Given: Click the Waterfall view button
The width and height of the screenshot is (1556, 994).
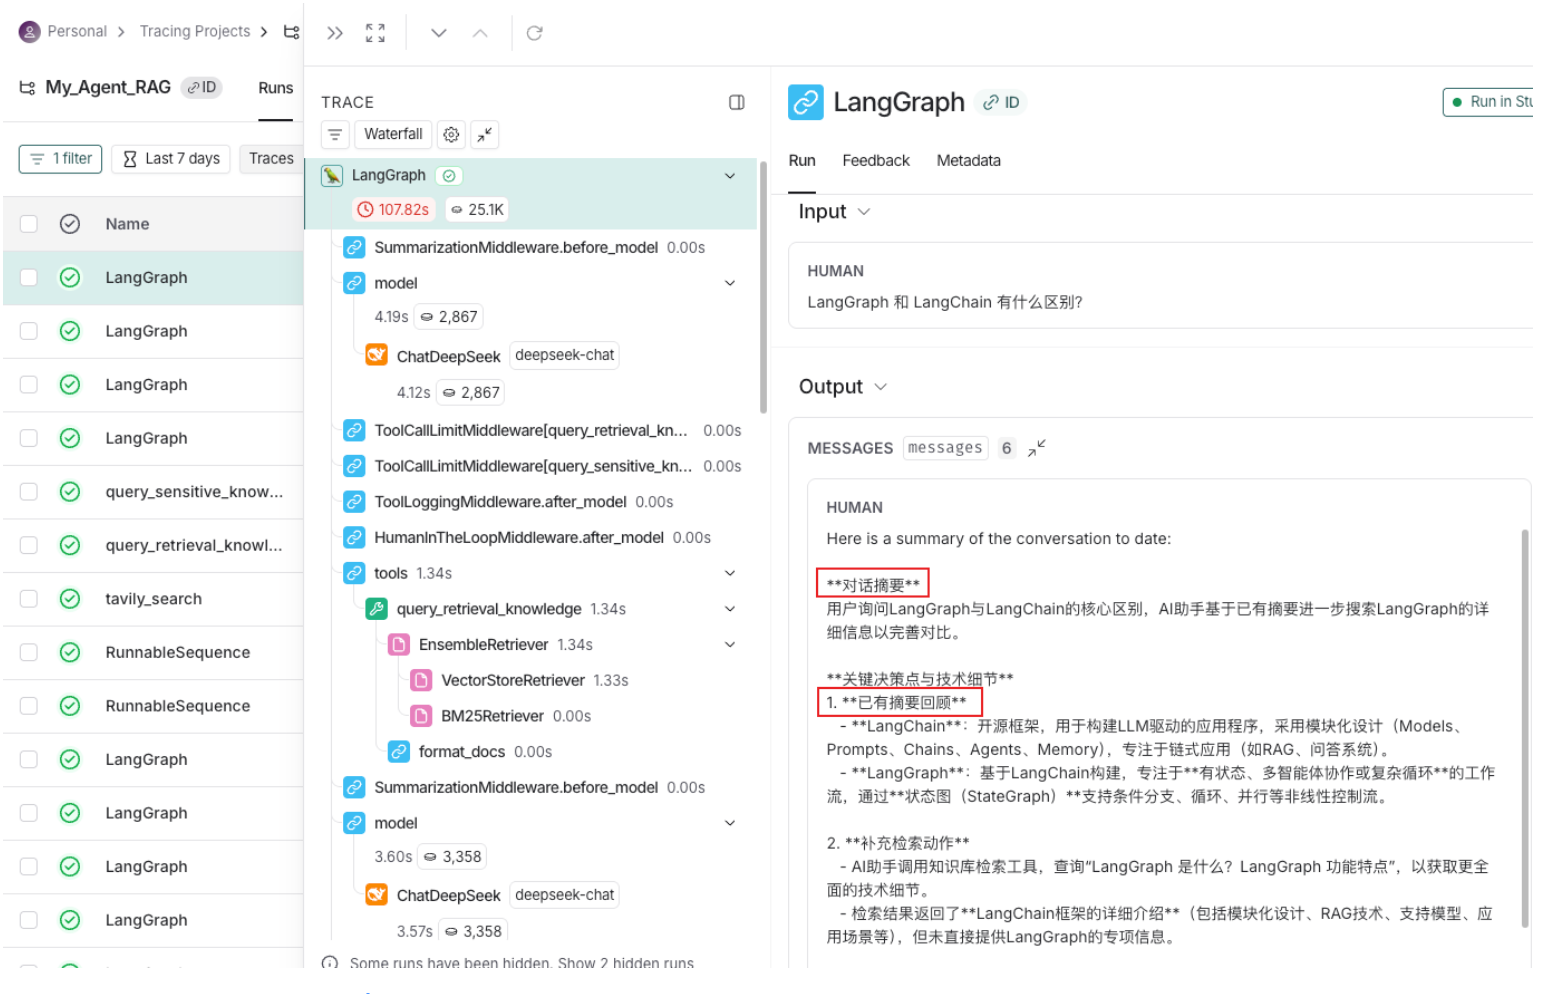Looking at the screenshot, I should pos(393,135).
